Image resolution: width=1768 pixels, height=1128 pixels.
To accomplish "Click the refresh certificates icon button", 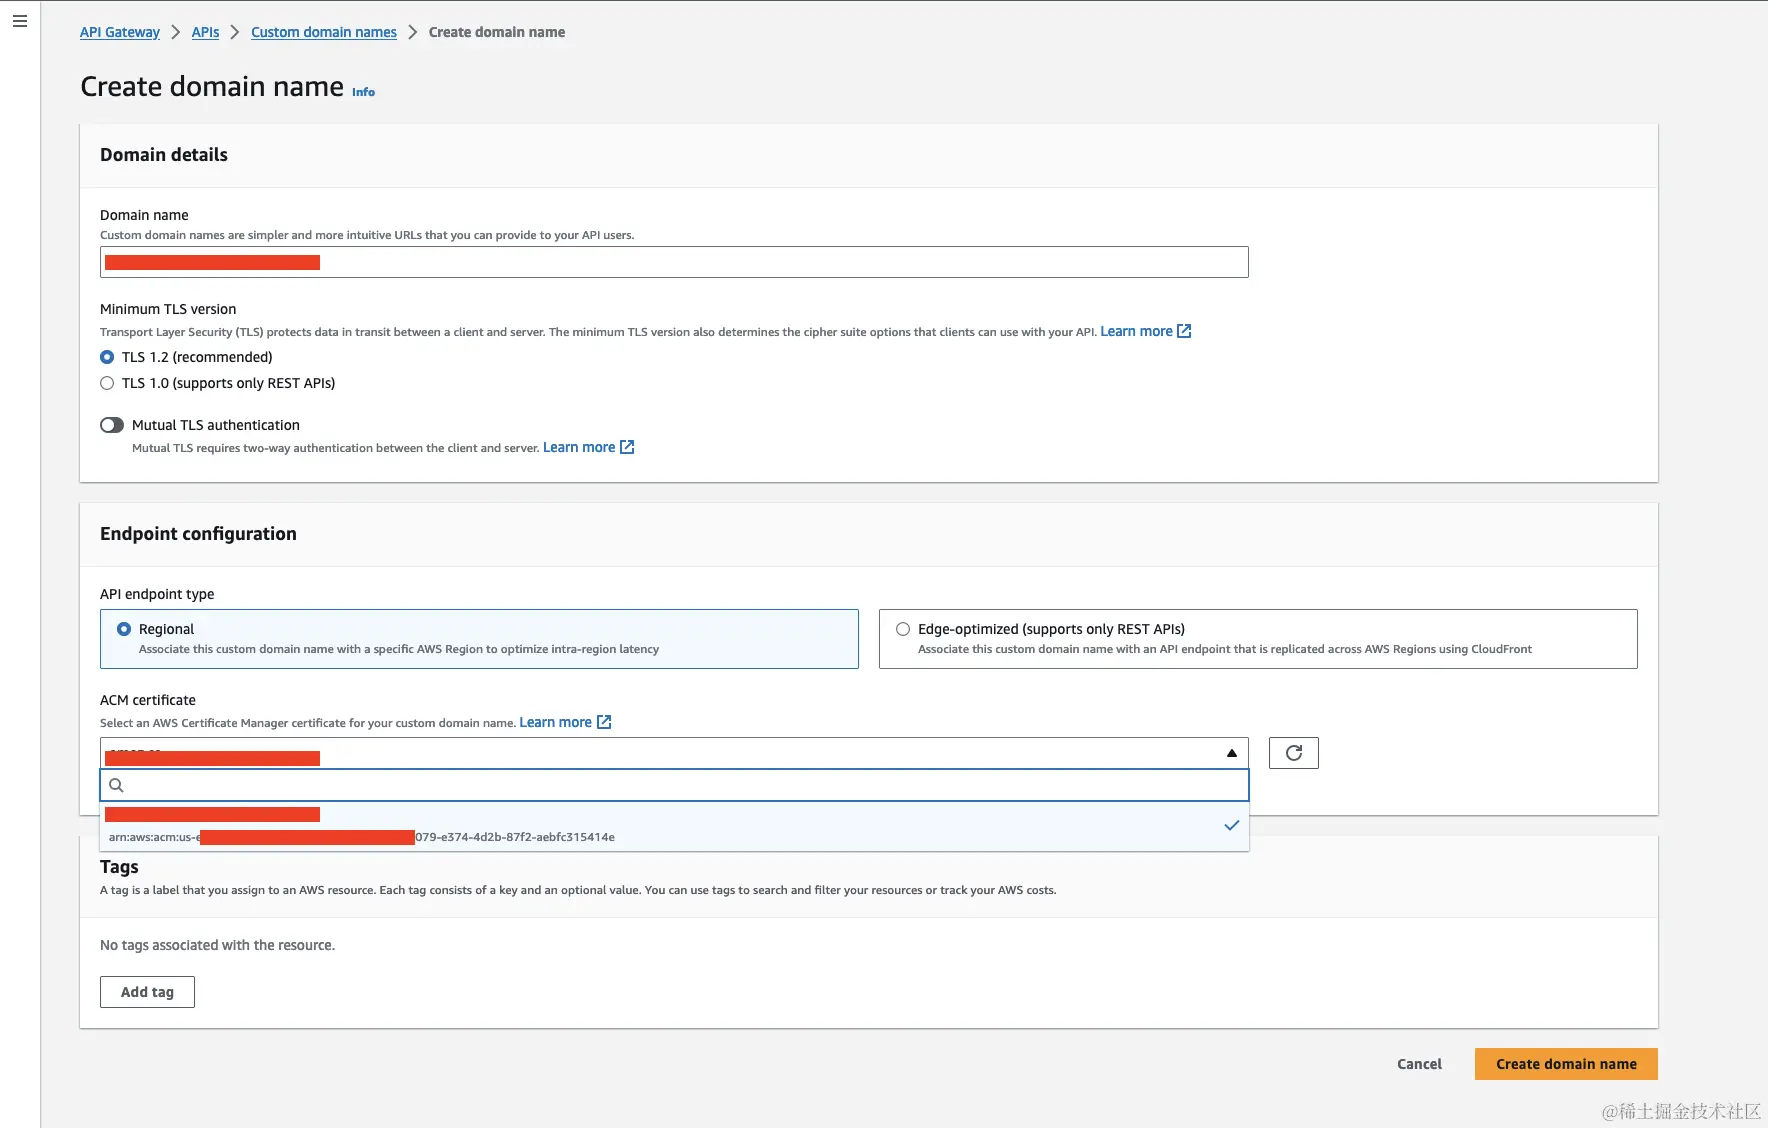I will point(1293,753).
